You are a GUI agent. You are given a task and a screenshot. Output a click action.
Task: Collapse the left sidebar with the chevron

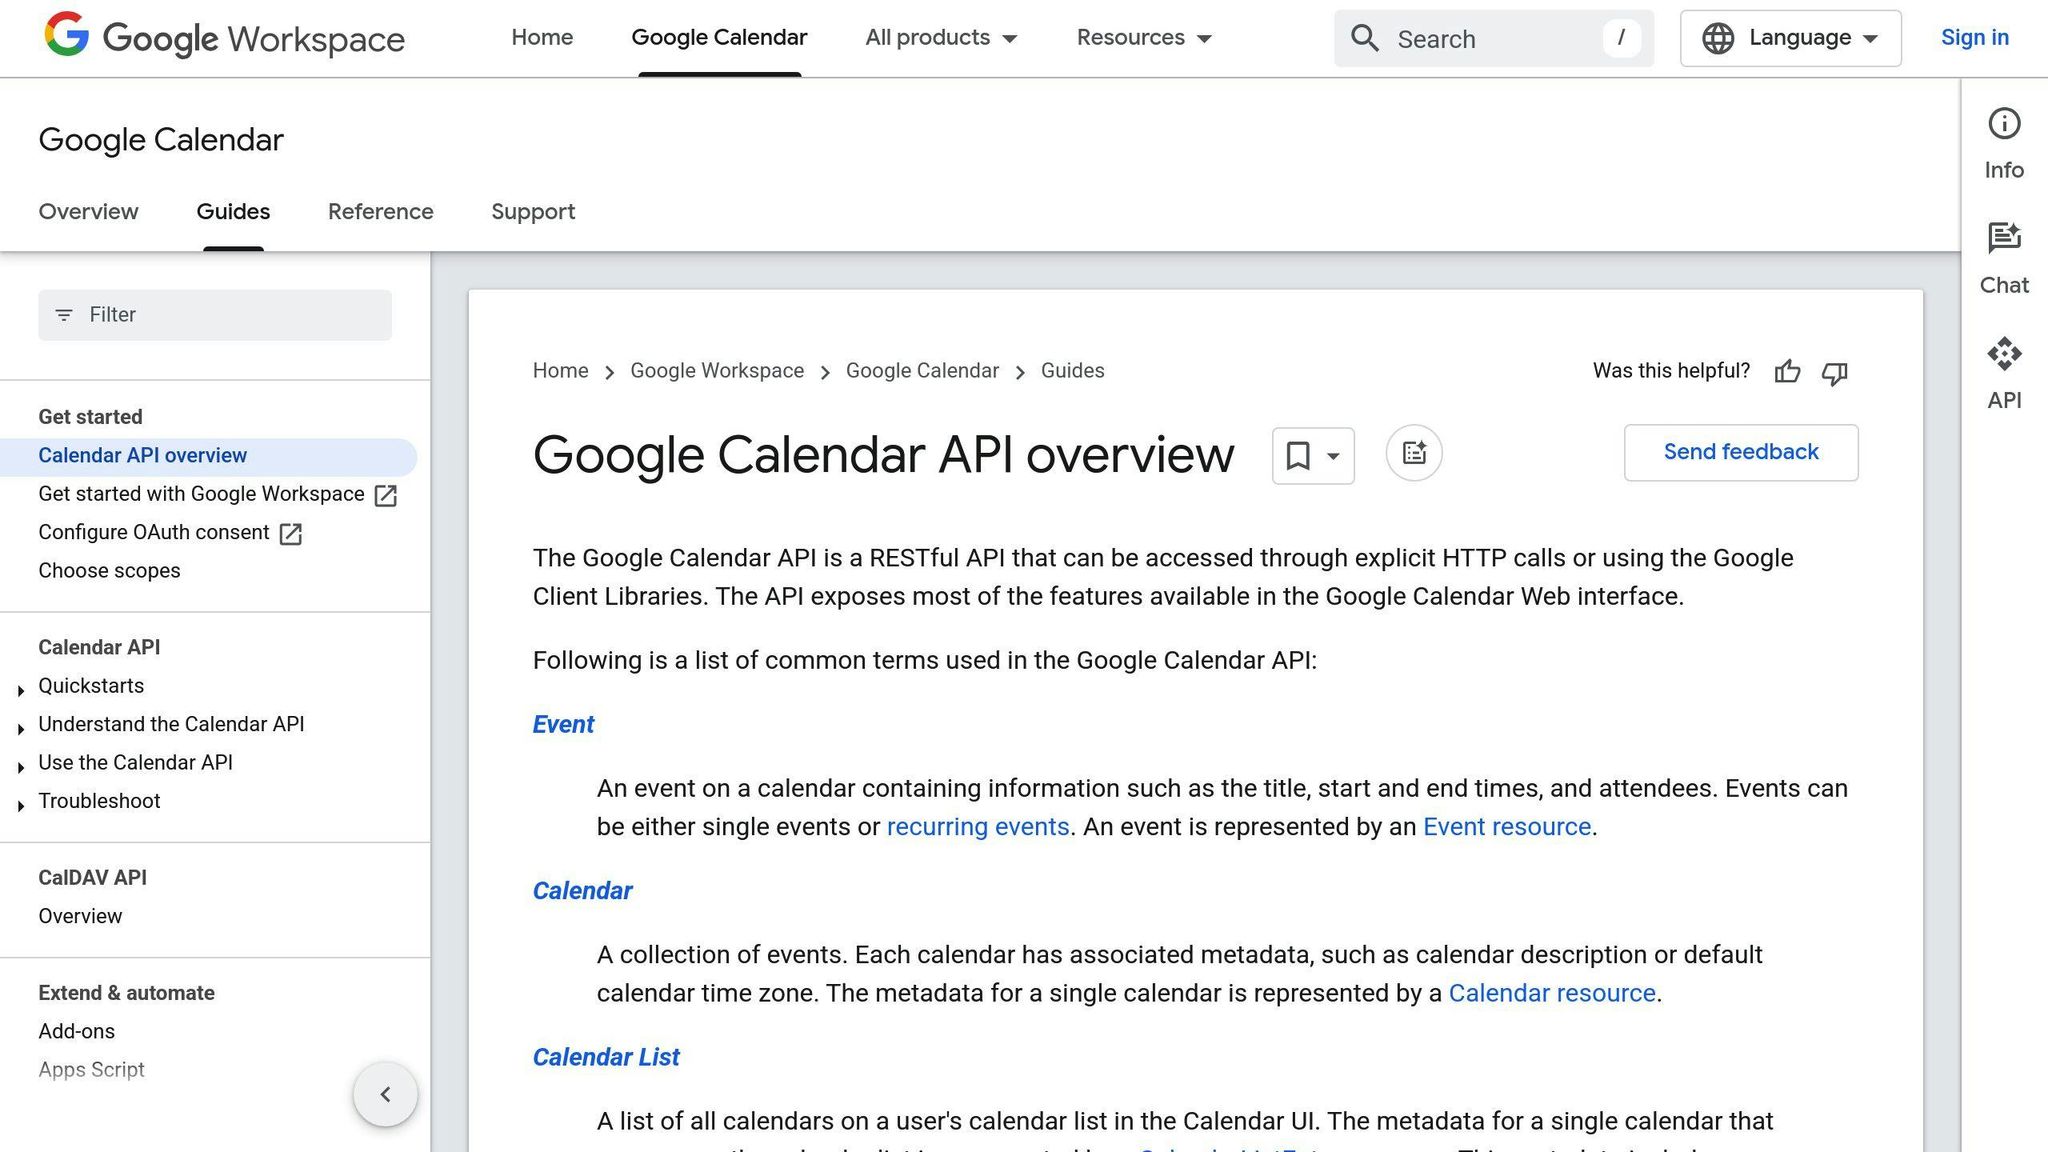tap(385, 1094)
